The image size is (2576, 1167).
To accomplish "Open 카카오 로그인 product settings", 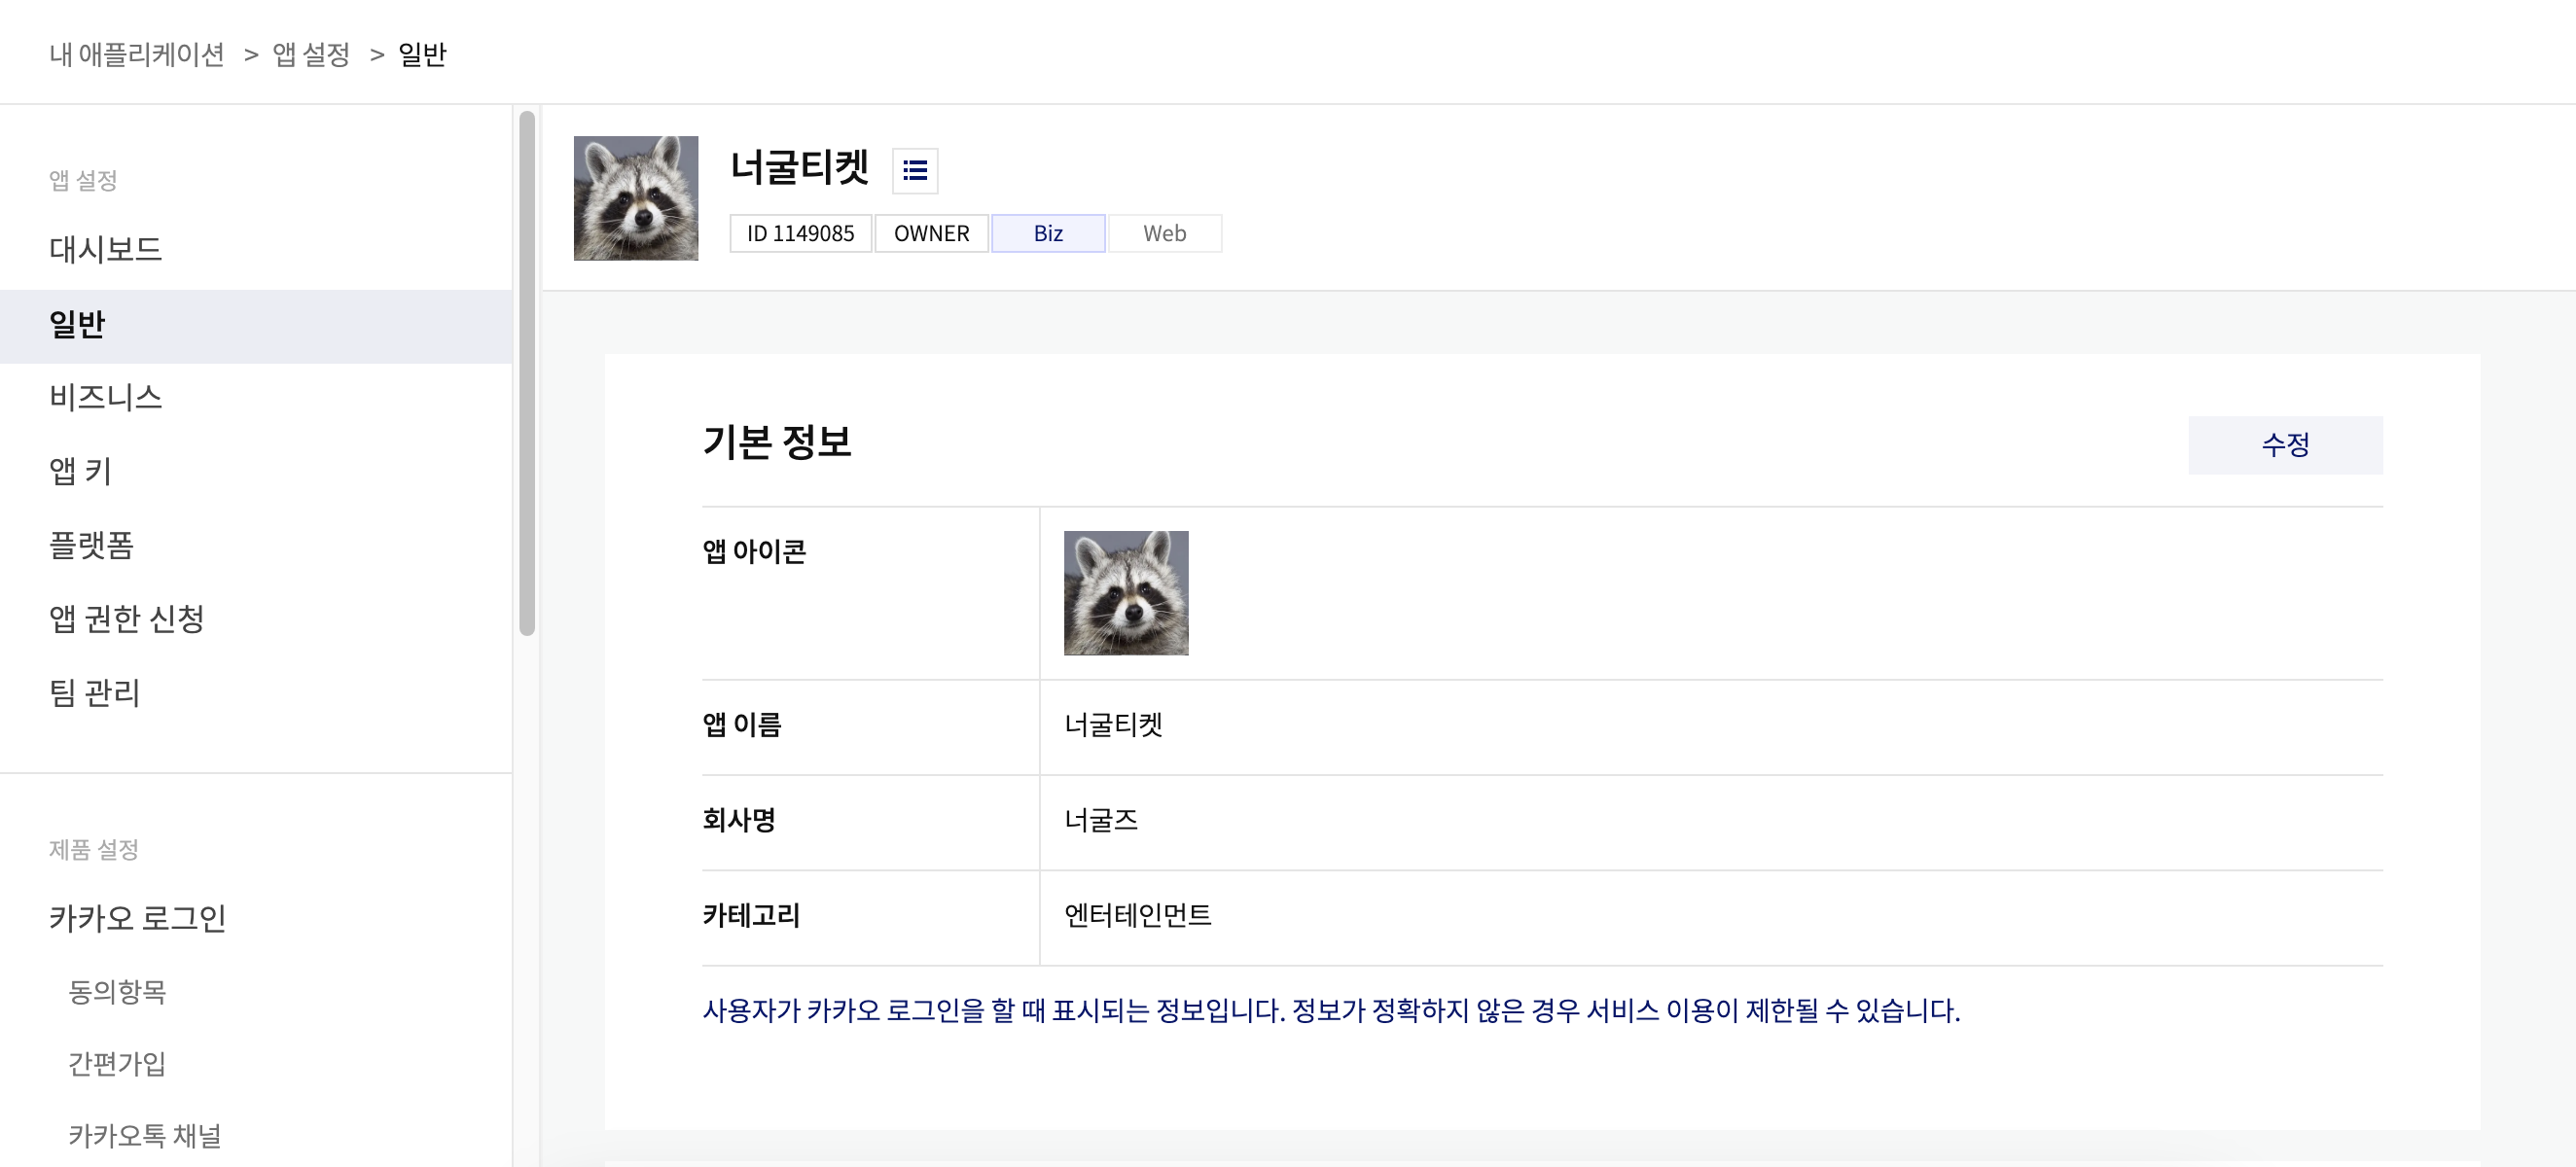I will click(x=137, y=918).
